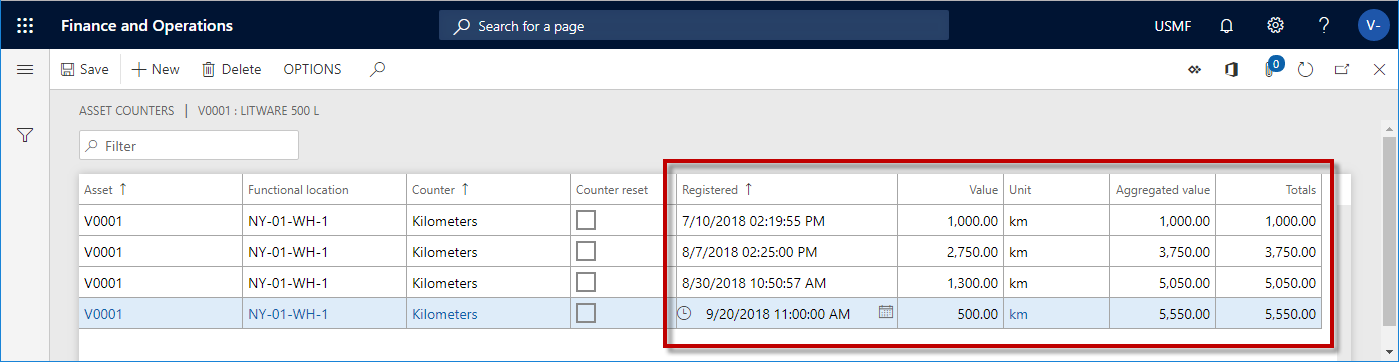This screenshot has width=1399, height=362.
Task: Click the Save button
Action: [84, 70]
